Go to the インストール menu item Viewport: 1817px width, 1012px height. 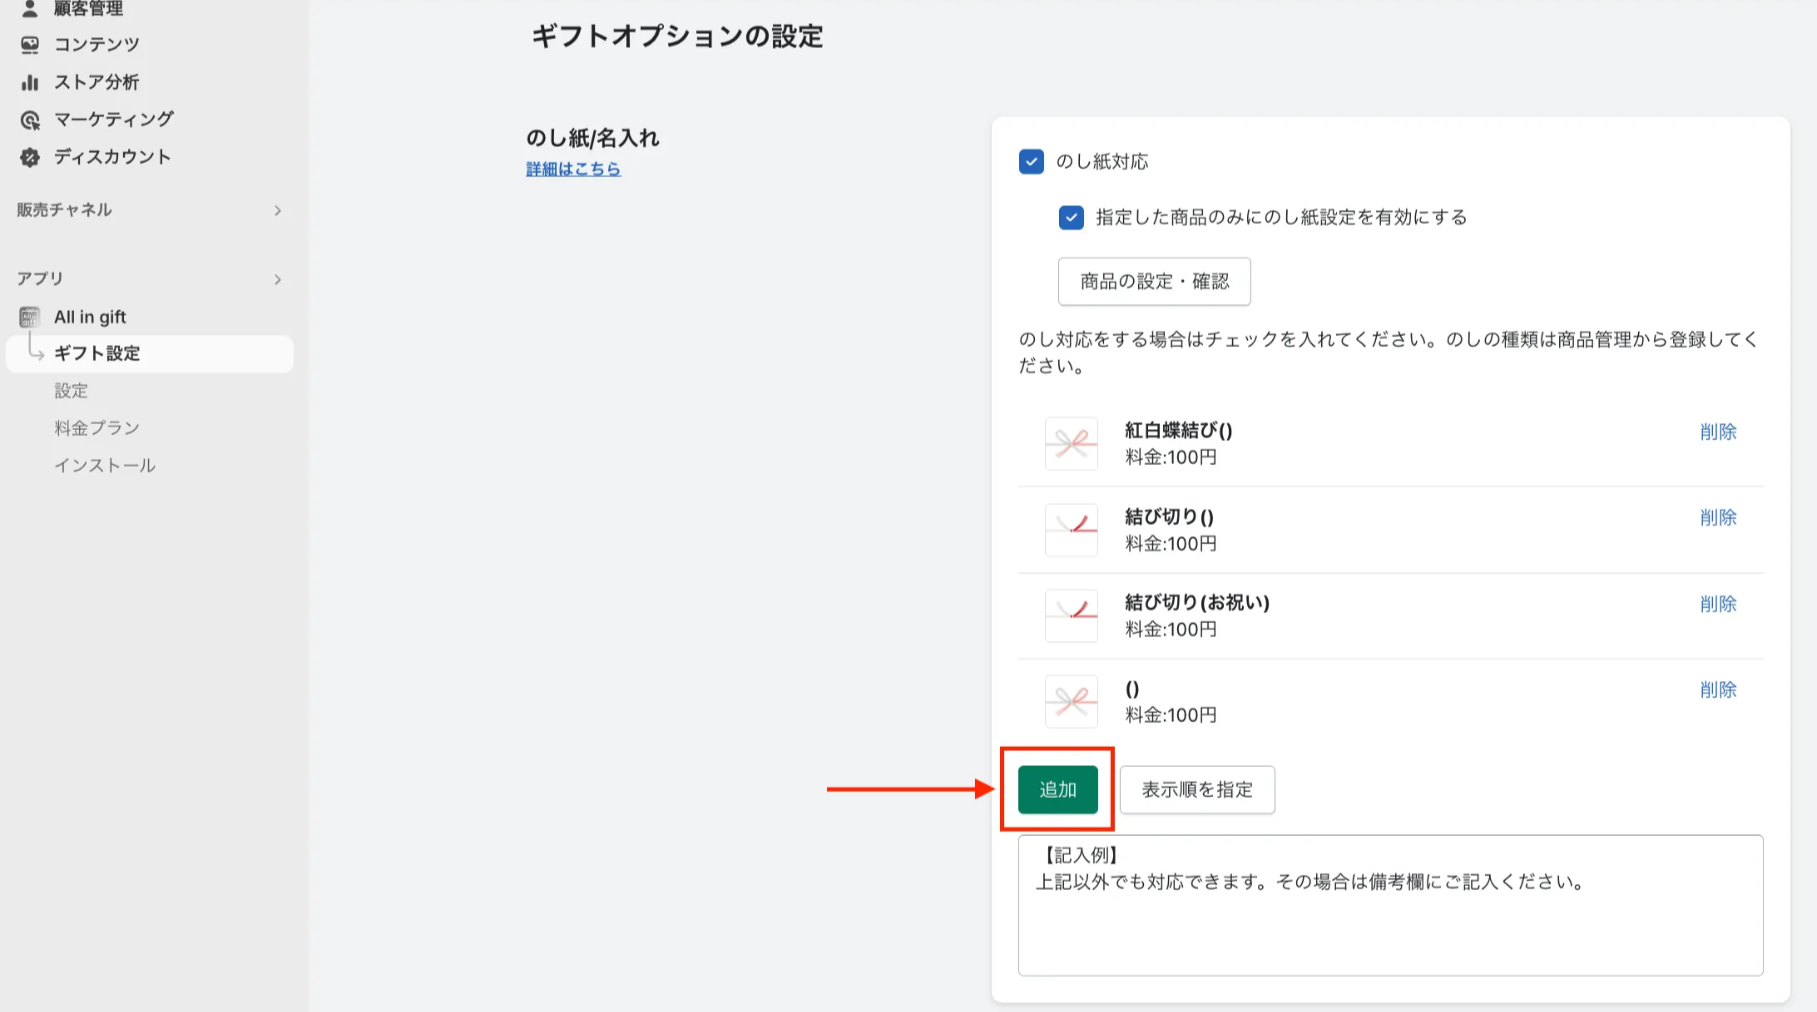click(105, 465)
